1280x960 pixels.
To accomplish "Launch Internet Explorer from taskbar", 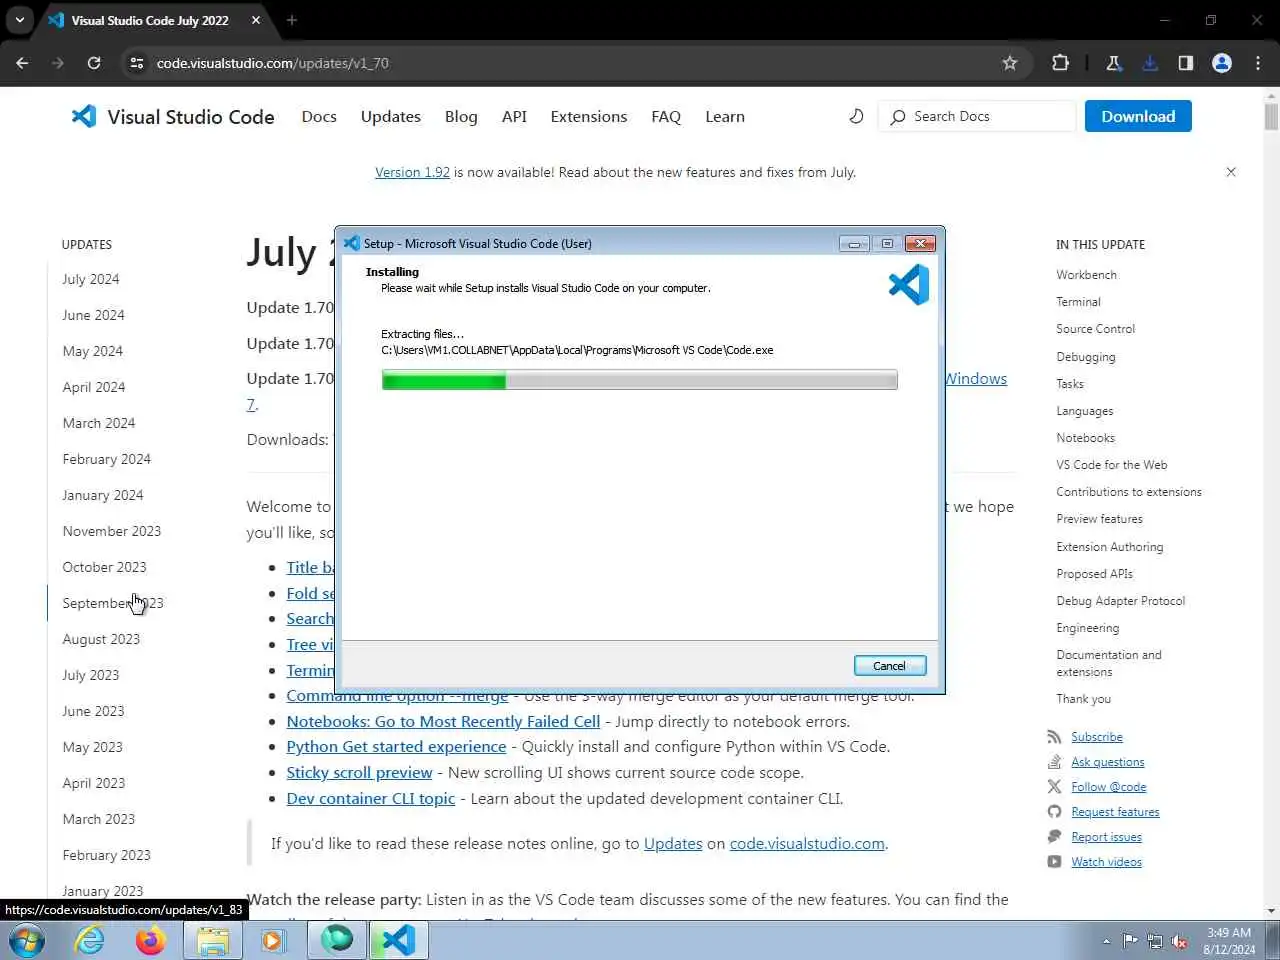I will pos(90,941).
